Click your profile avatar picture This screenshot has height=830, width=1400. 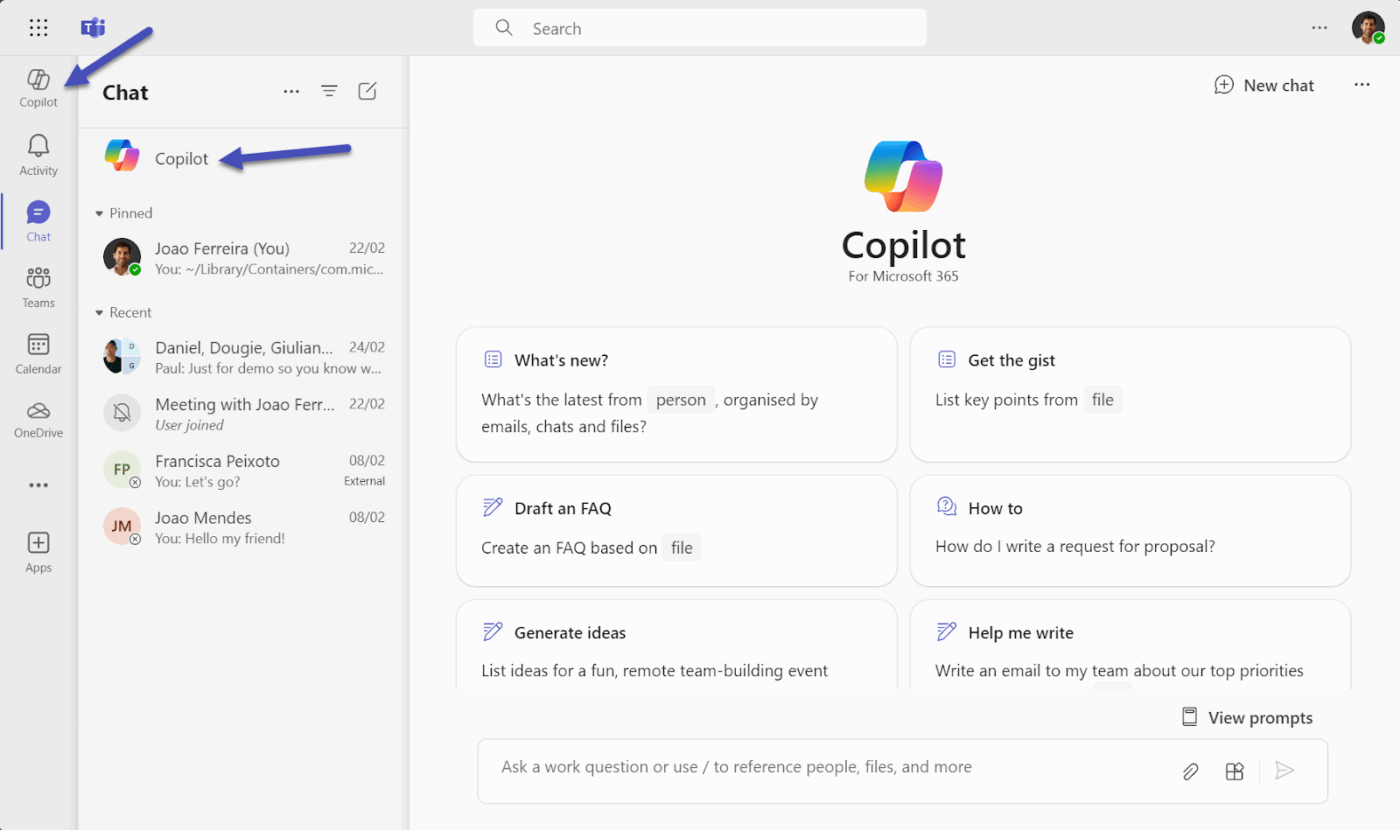point(1368,27)
